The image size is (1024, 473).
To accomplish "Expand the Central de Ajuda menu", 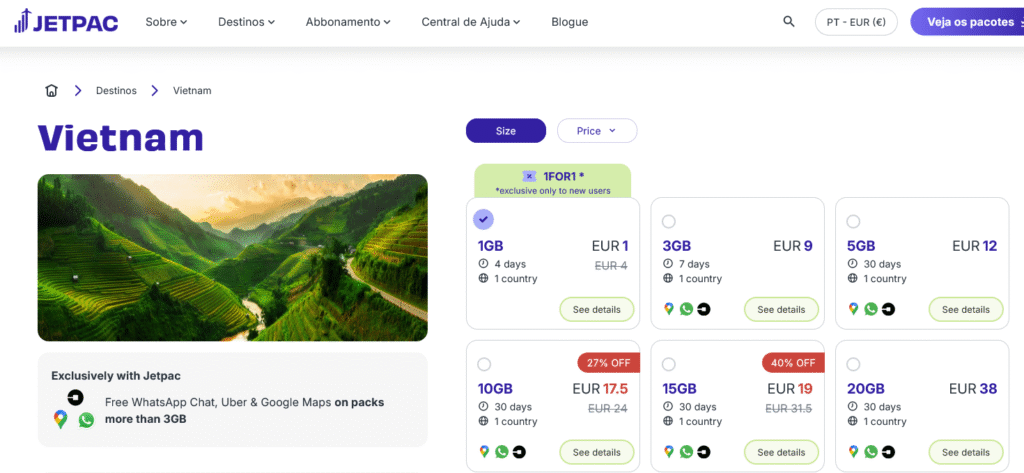I will 471,22.
